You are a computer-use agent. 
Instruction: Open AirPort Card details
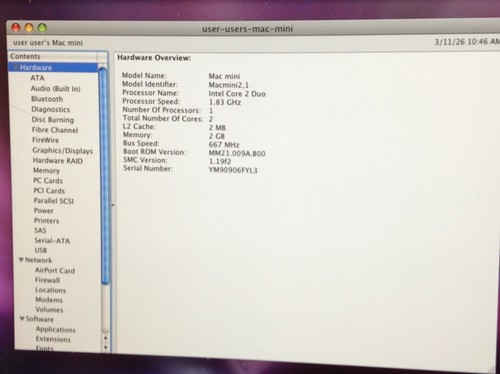click(55, 270)
